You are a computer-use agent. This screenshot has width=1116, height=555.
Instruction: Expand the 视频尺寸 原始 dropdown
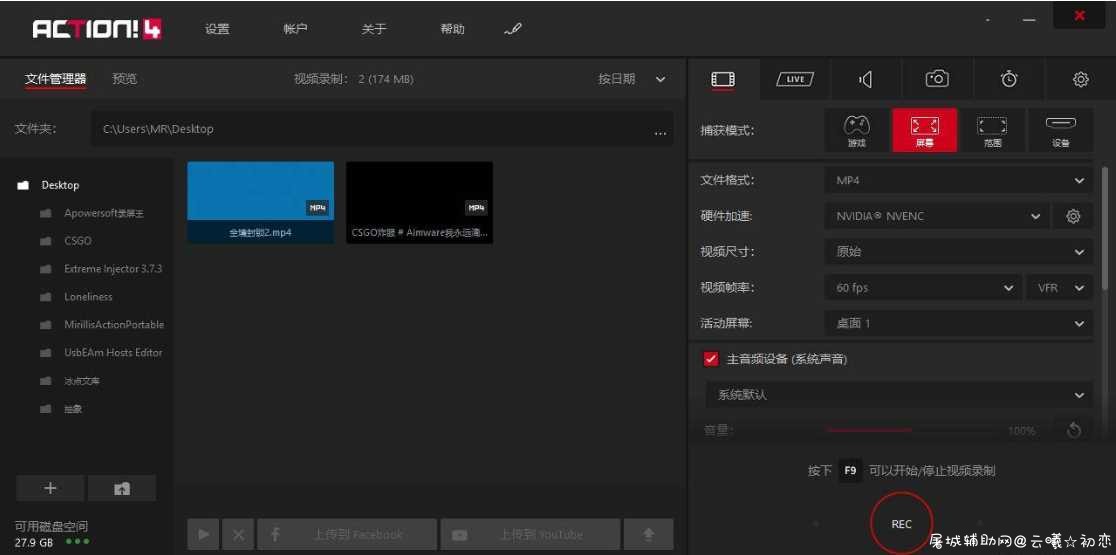tap(959, 252)
